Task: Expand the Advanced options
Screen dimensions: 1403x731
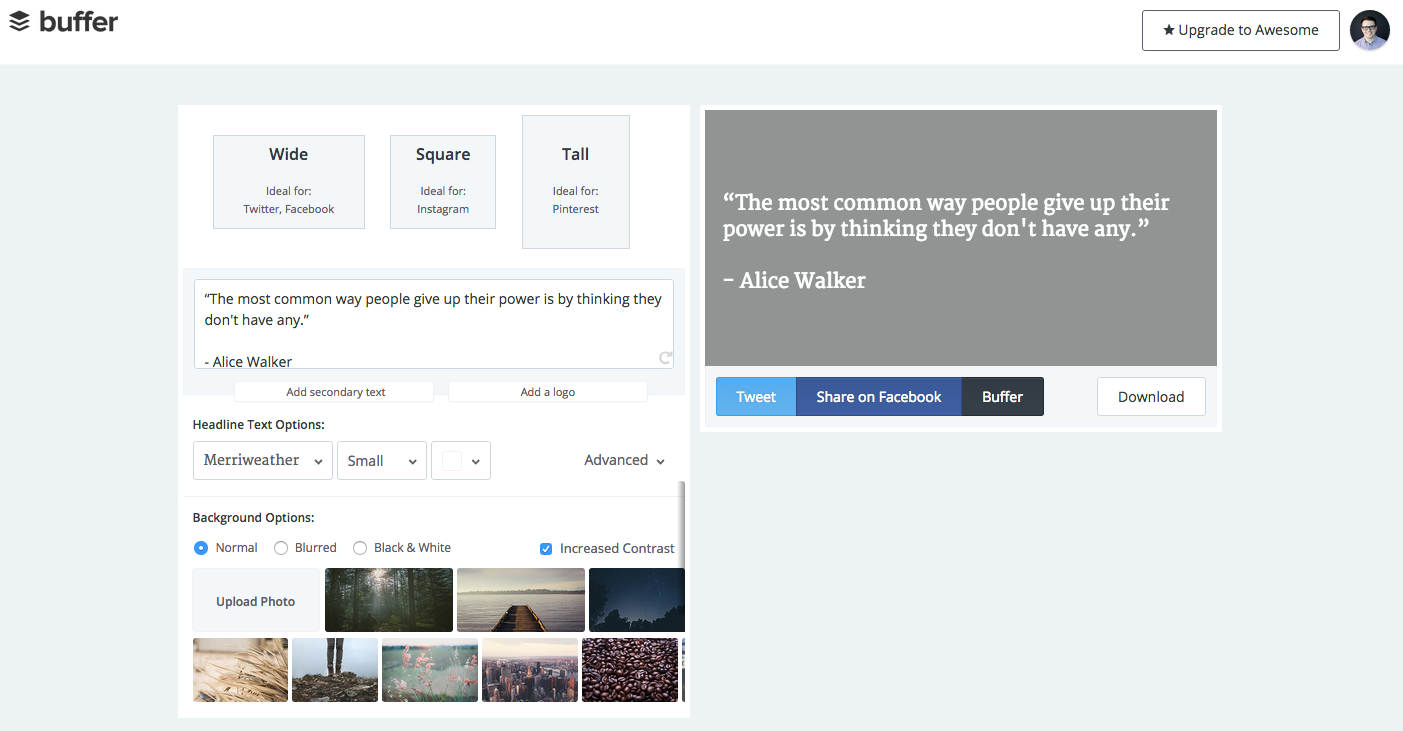Action: coord(625,460)
